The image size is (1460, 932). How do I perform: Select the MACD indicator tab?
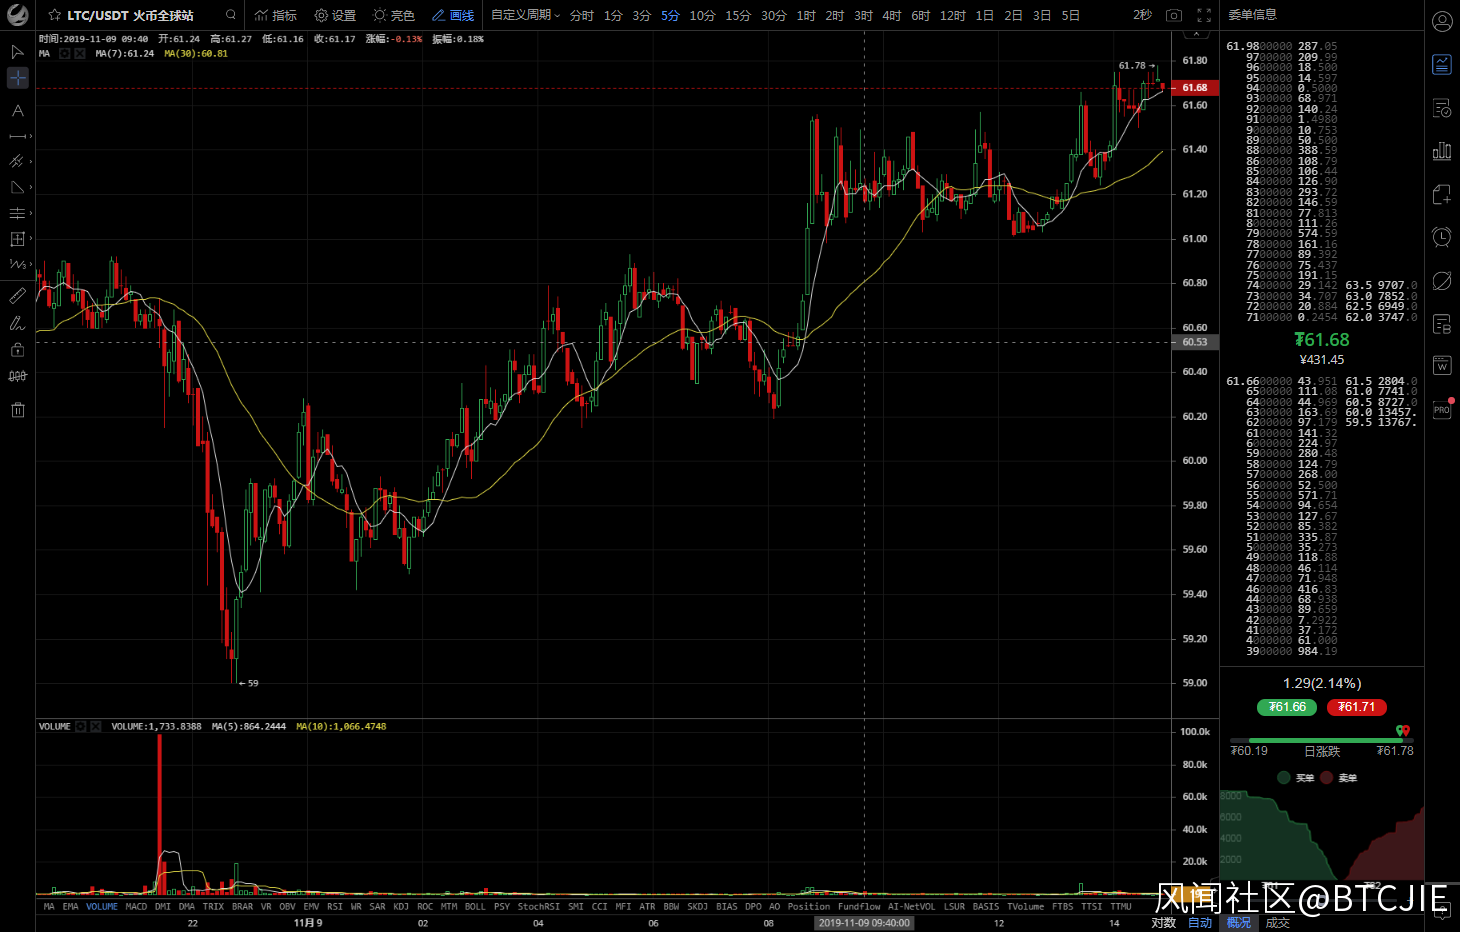(136, 907)
